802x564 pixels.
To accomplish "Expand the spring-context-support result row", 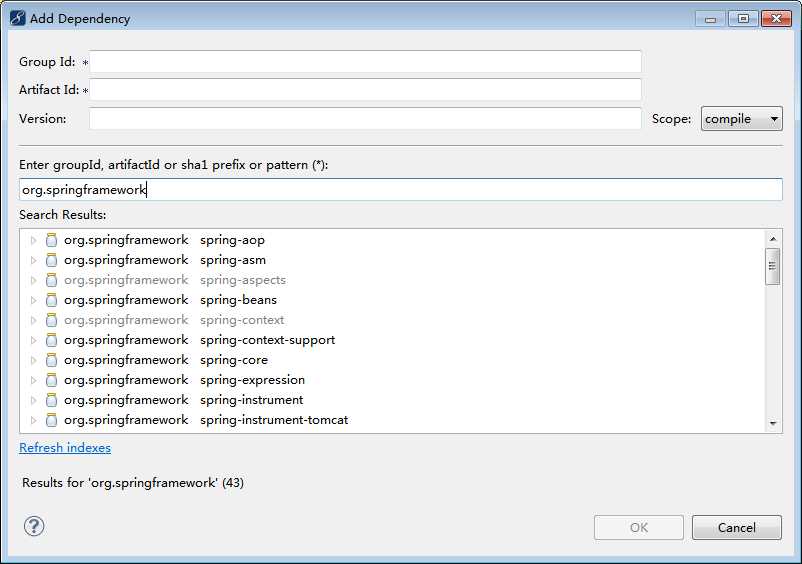I will coord(33,340).
